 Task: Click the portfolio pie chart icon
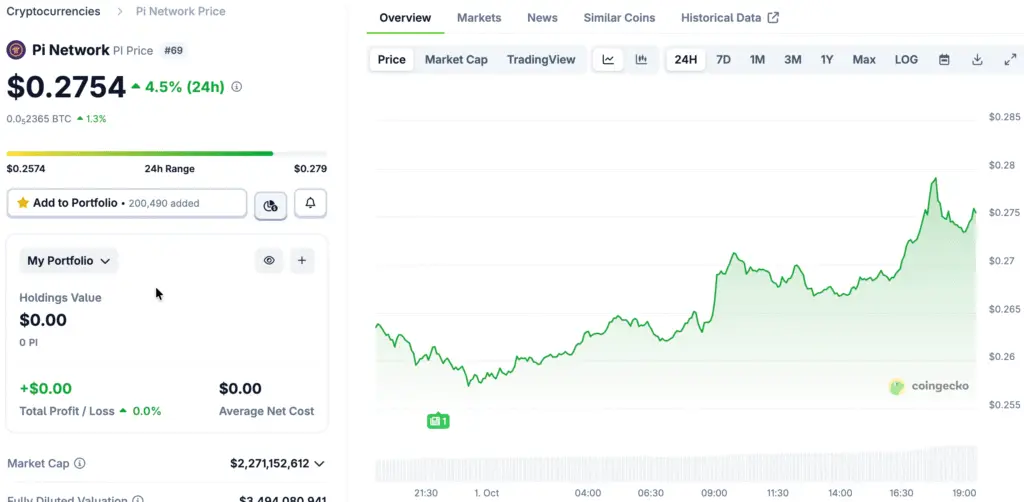[270, 204]
